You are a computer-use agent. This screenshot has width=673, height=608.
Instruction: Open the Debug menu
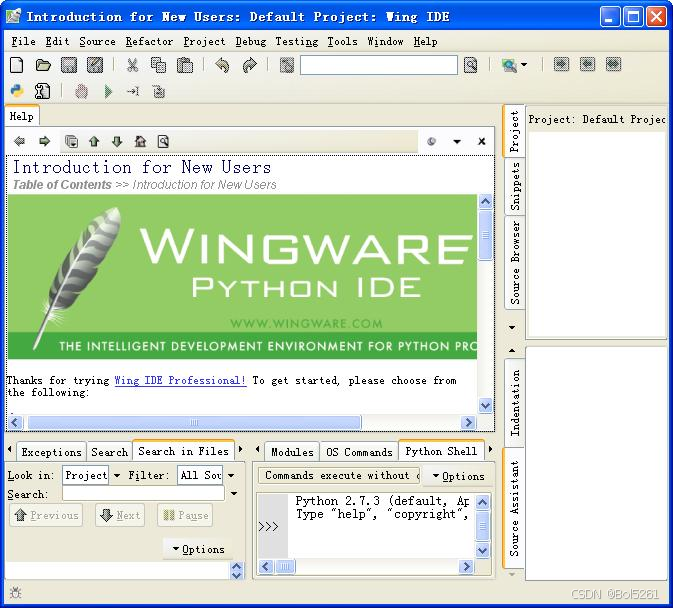coord(251,42)
